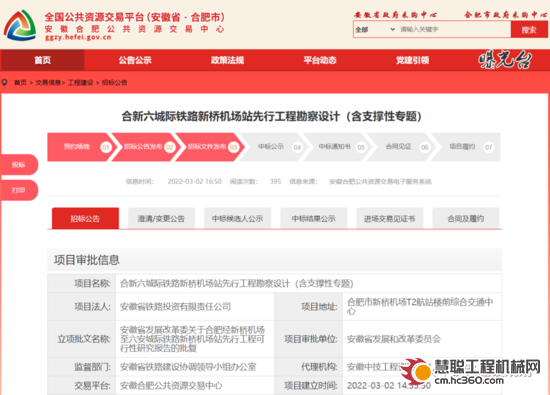550x395 pixels.
Task: Click 安徽合肥公共资源交易中心 table cell
Action: [x=195, y=386]
